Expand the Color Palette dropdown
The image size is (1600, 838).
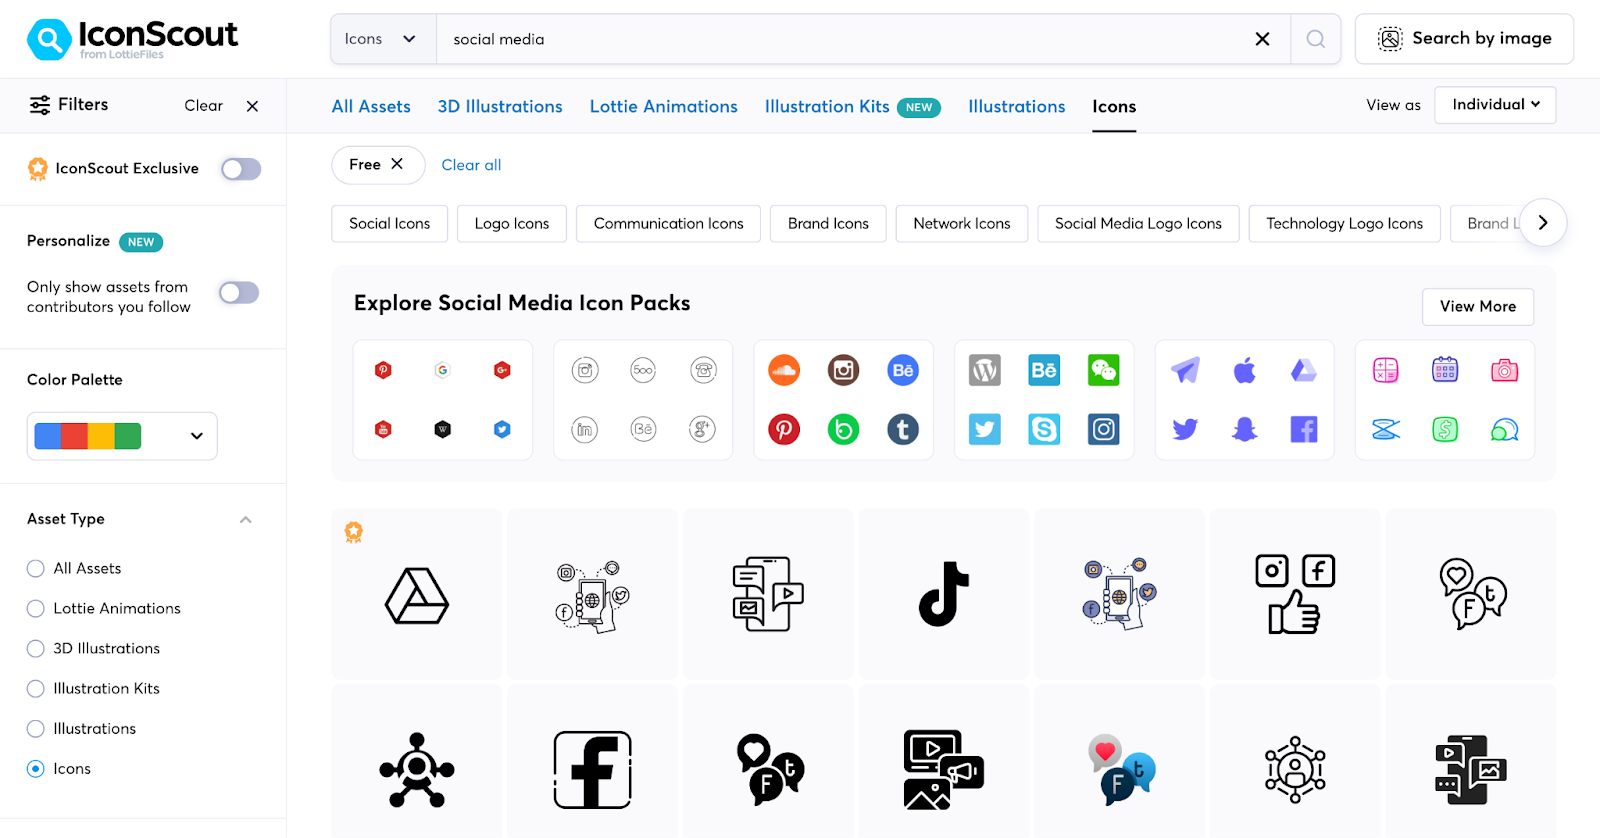click(122, 436)
